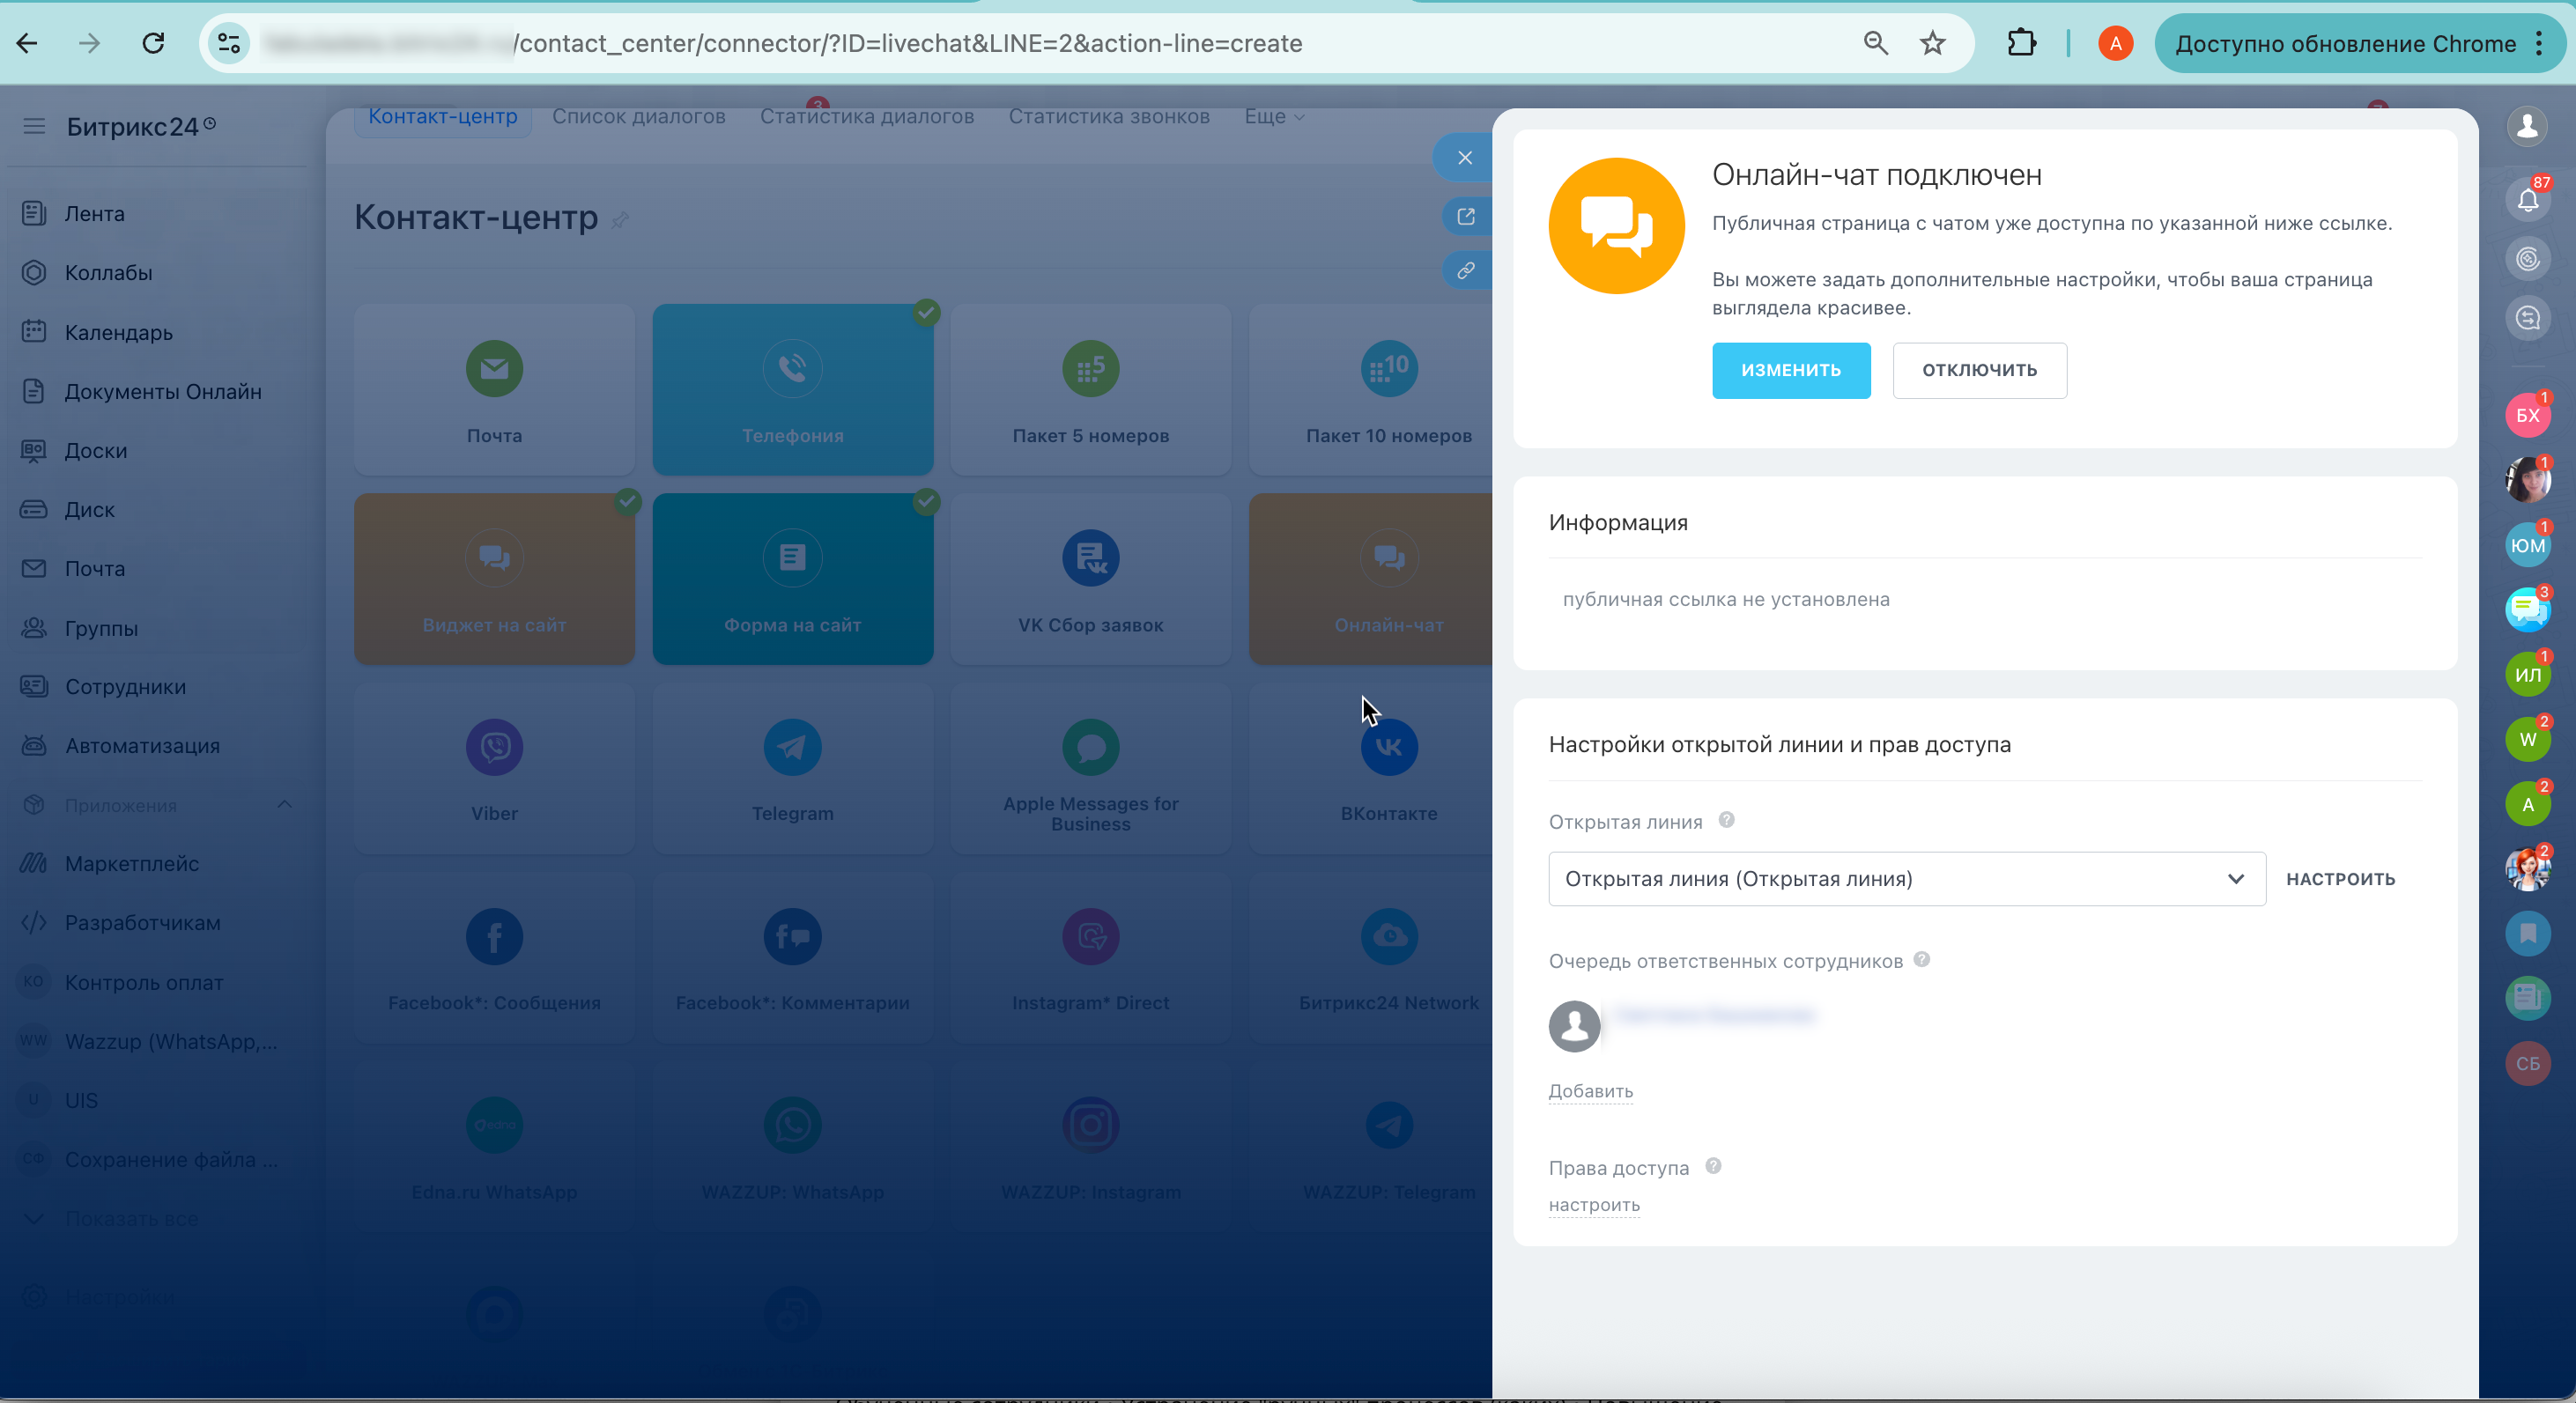Copy link icon on slider edge
The image size is (2576, 1403).
tap(1466, 270)
